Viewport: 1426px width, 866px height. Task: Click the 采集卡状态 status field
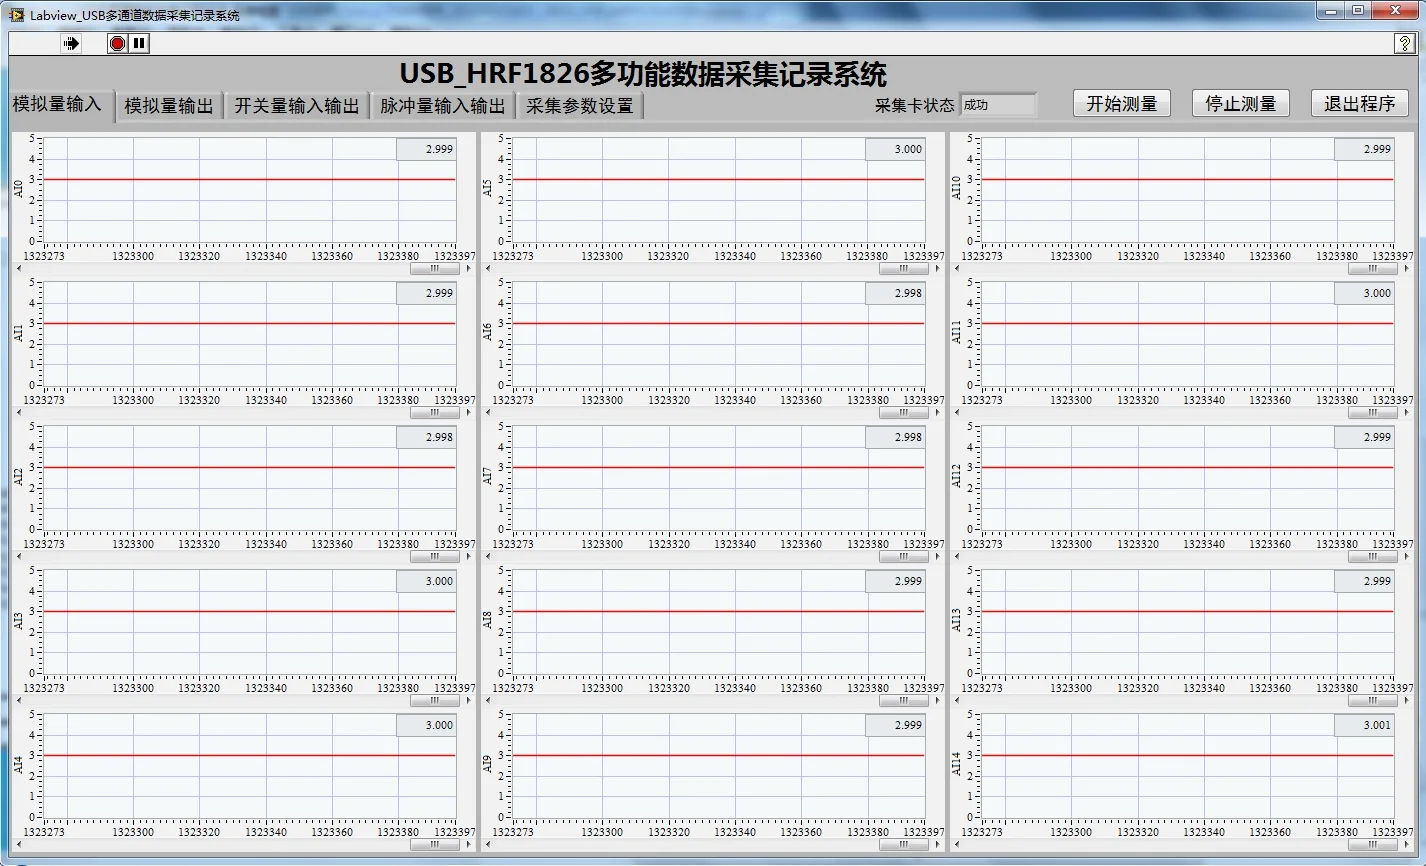[x=998, y=104]
